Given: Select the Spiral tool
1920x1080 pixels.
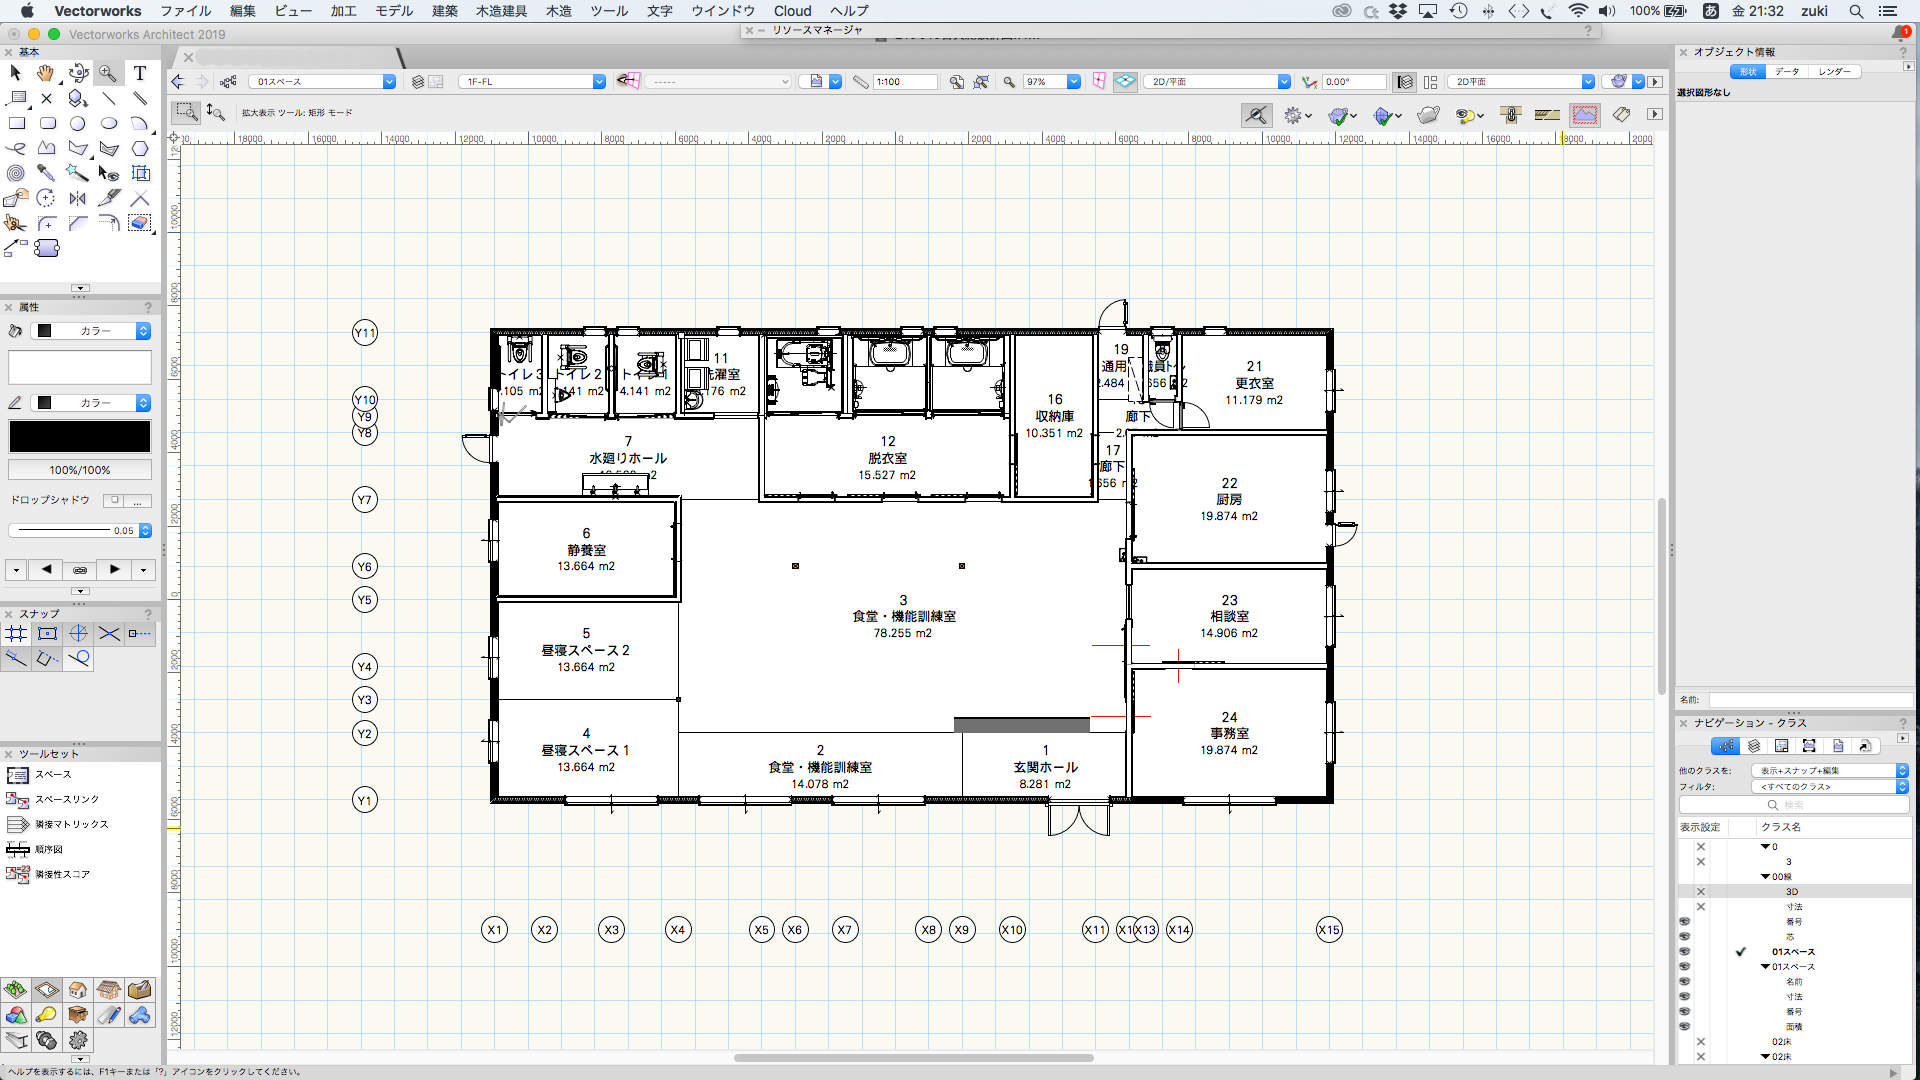Looking at the screenshot, I should click(x=16, y=173).
